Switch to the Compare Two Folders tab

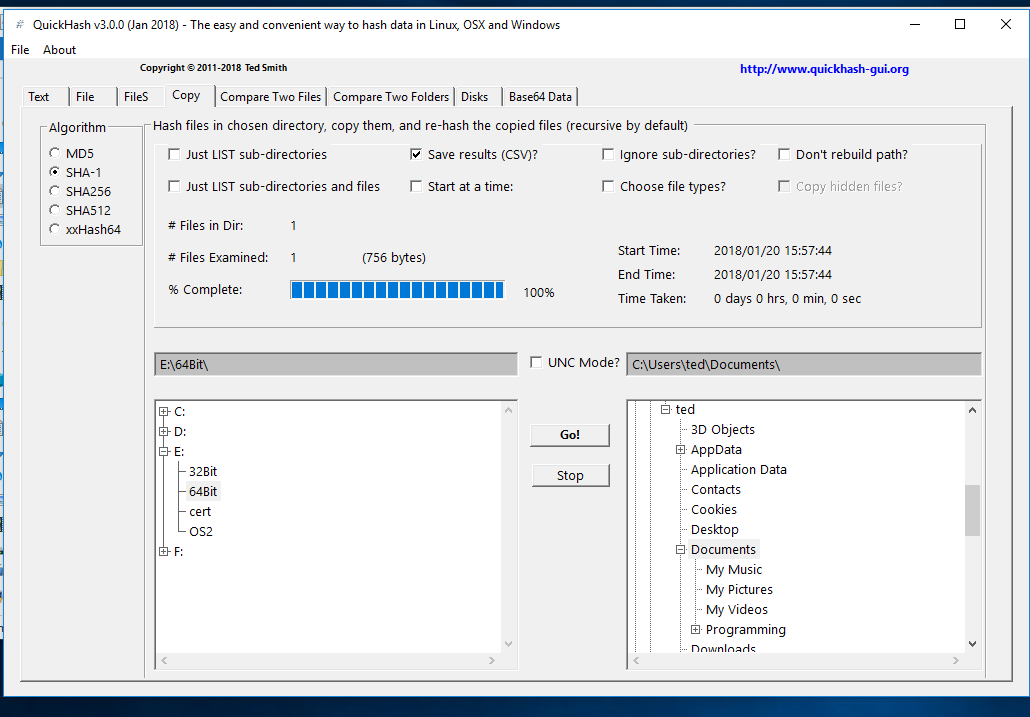point(390,97)
